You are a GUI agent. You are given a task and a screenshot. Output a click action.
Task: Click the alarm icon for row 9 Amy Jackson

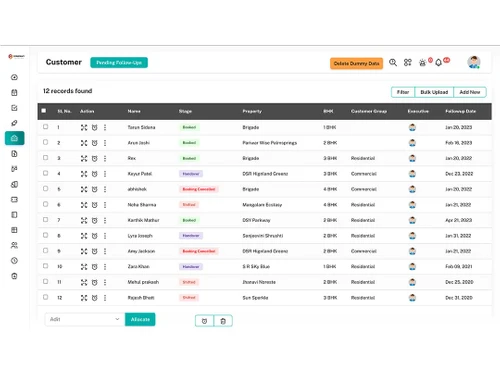[x=95, y=251]
